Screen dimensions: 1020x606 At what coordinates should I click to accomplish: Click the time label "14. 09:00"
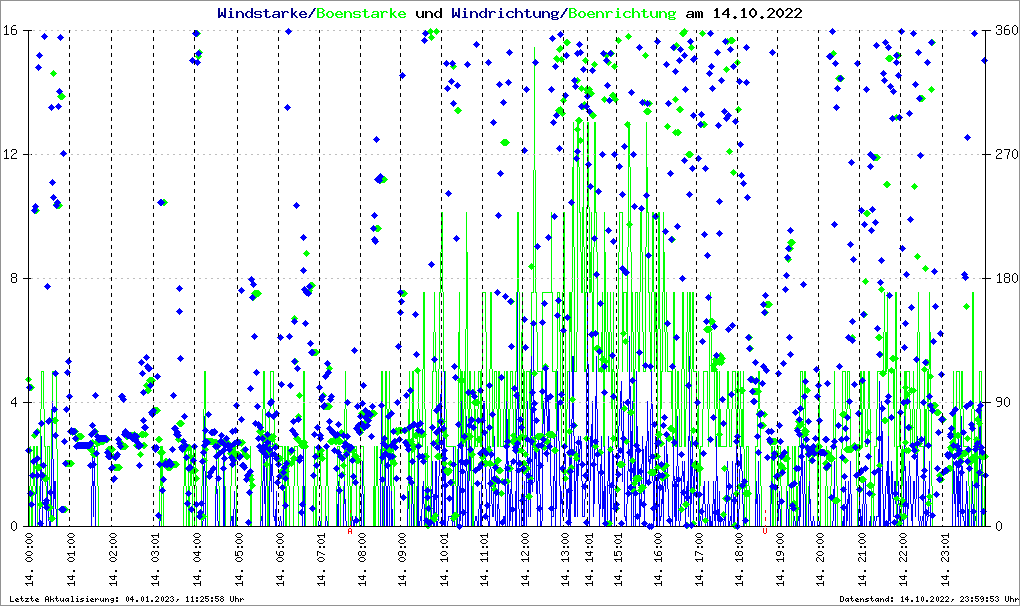click(402, 559)
